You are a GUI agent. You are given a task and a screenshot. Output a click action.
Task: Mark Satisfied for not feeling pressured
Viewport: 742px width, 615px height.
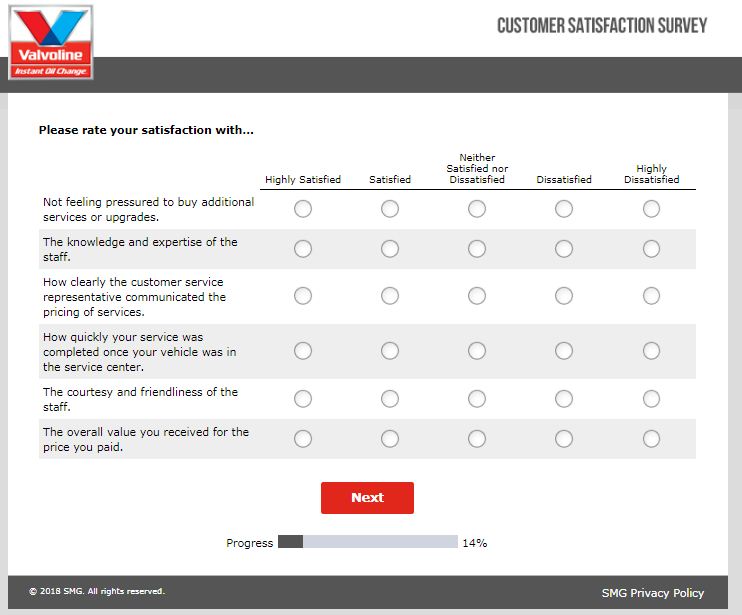click(390, 209)
